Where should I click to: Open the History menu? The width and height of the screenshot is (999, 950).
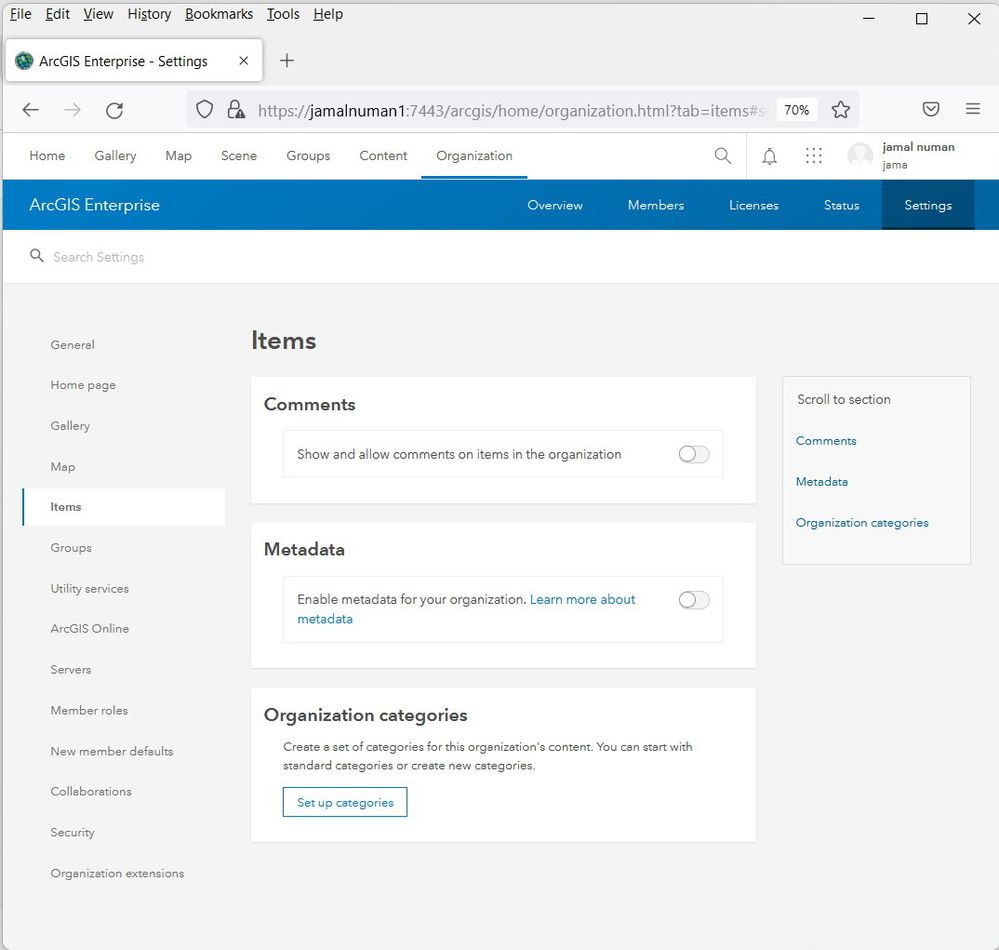tap(149, 14)
